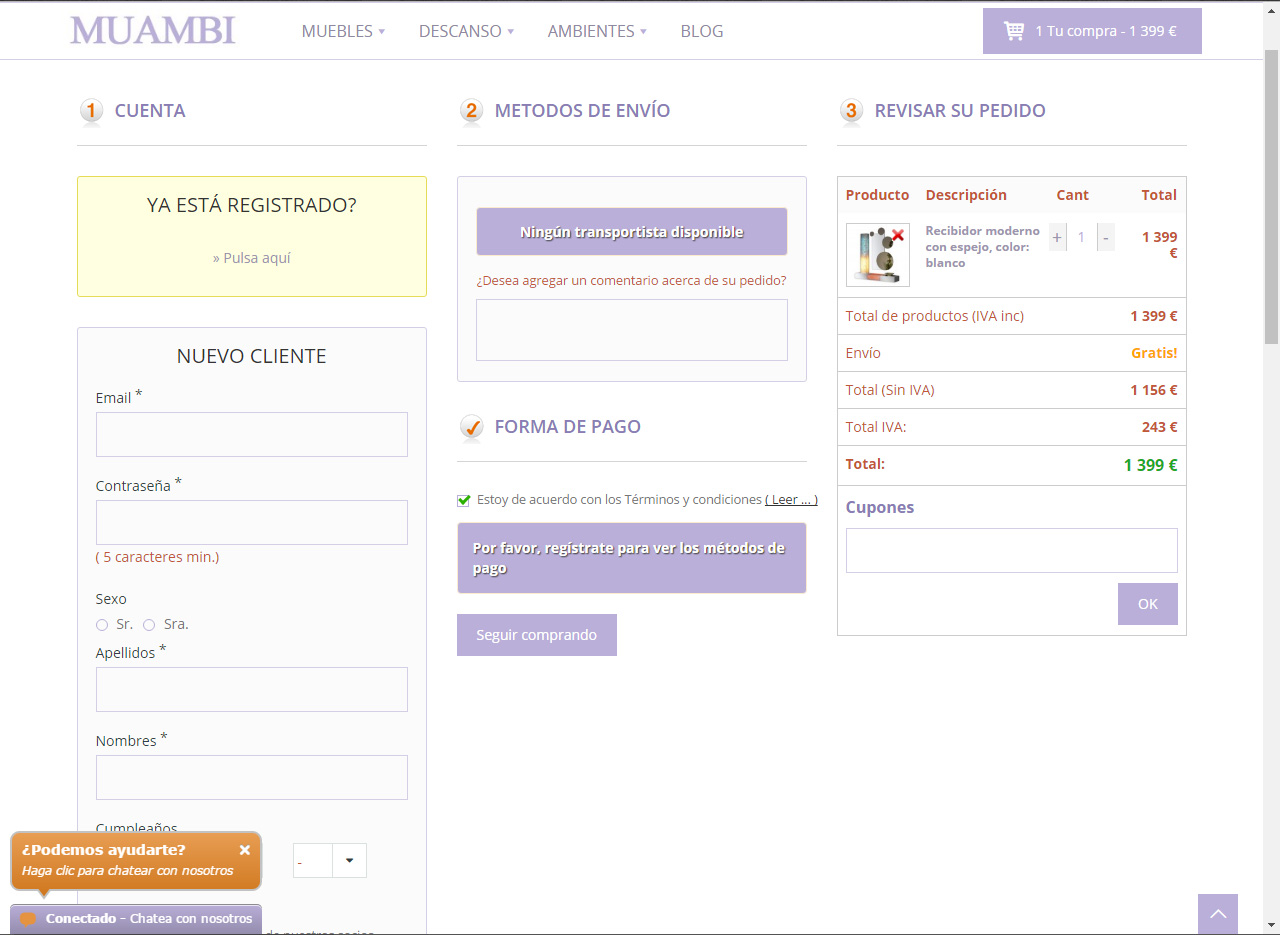Open the AMBIENTES menu
Image resolution: width=1280 pixels, height=935 pixels.
[x=597, y=31]
